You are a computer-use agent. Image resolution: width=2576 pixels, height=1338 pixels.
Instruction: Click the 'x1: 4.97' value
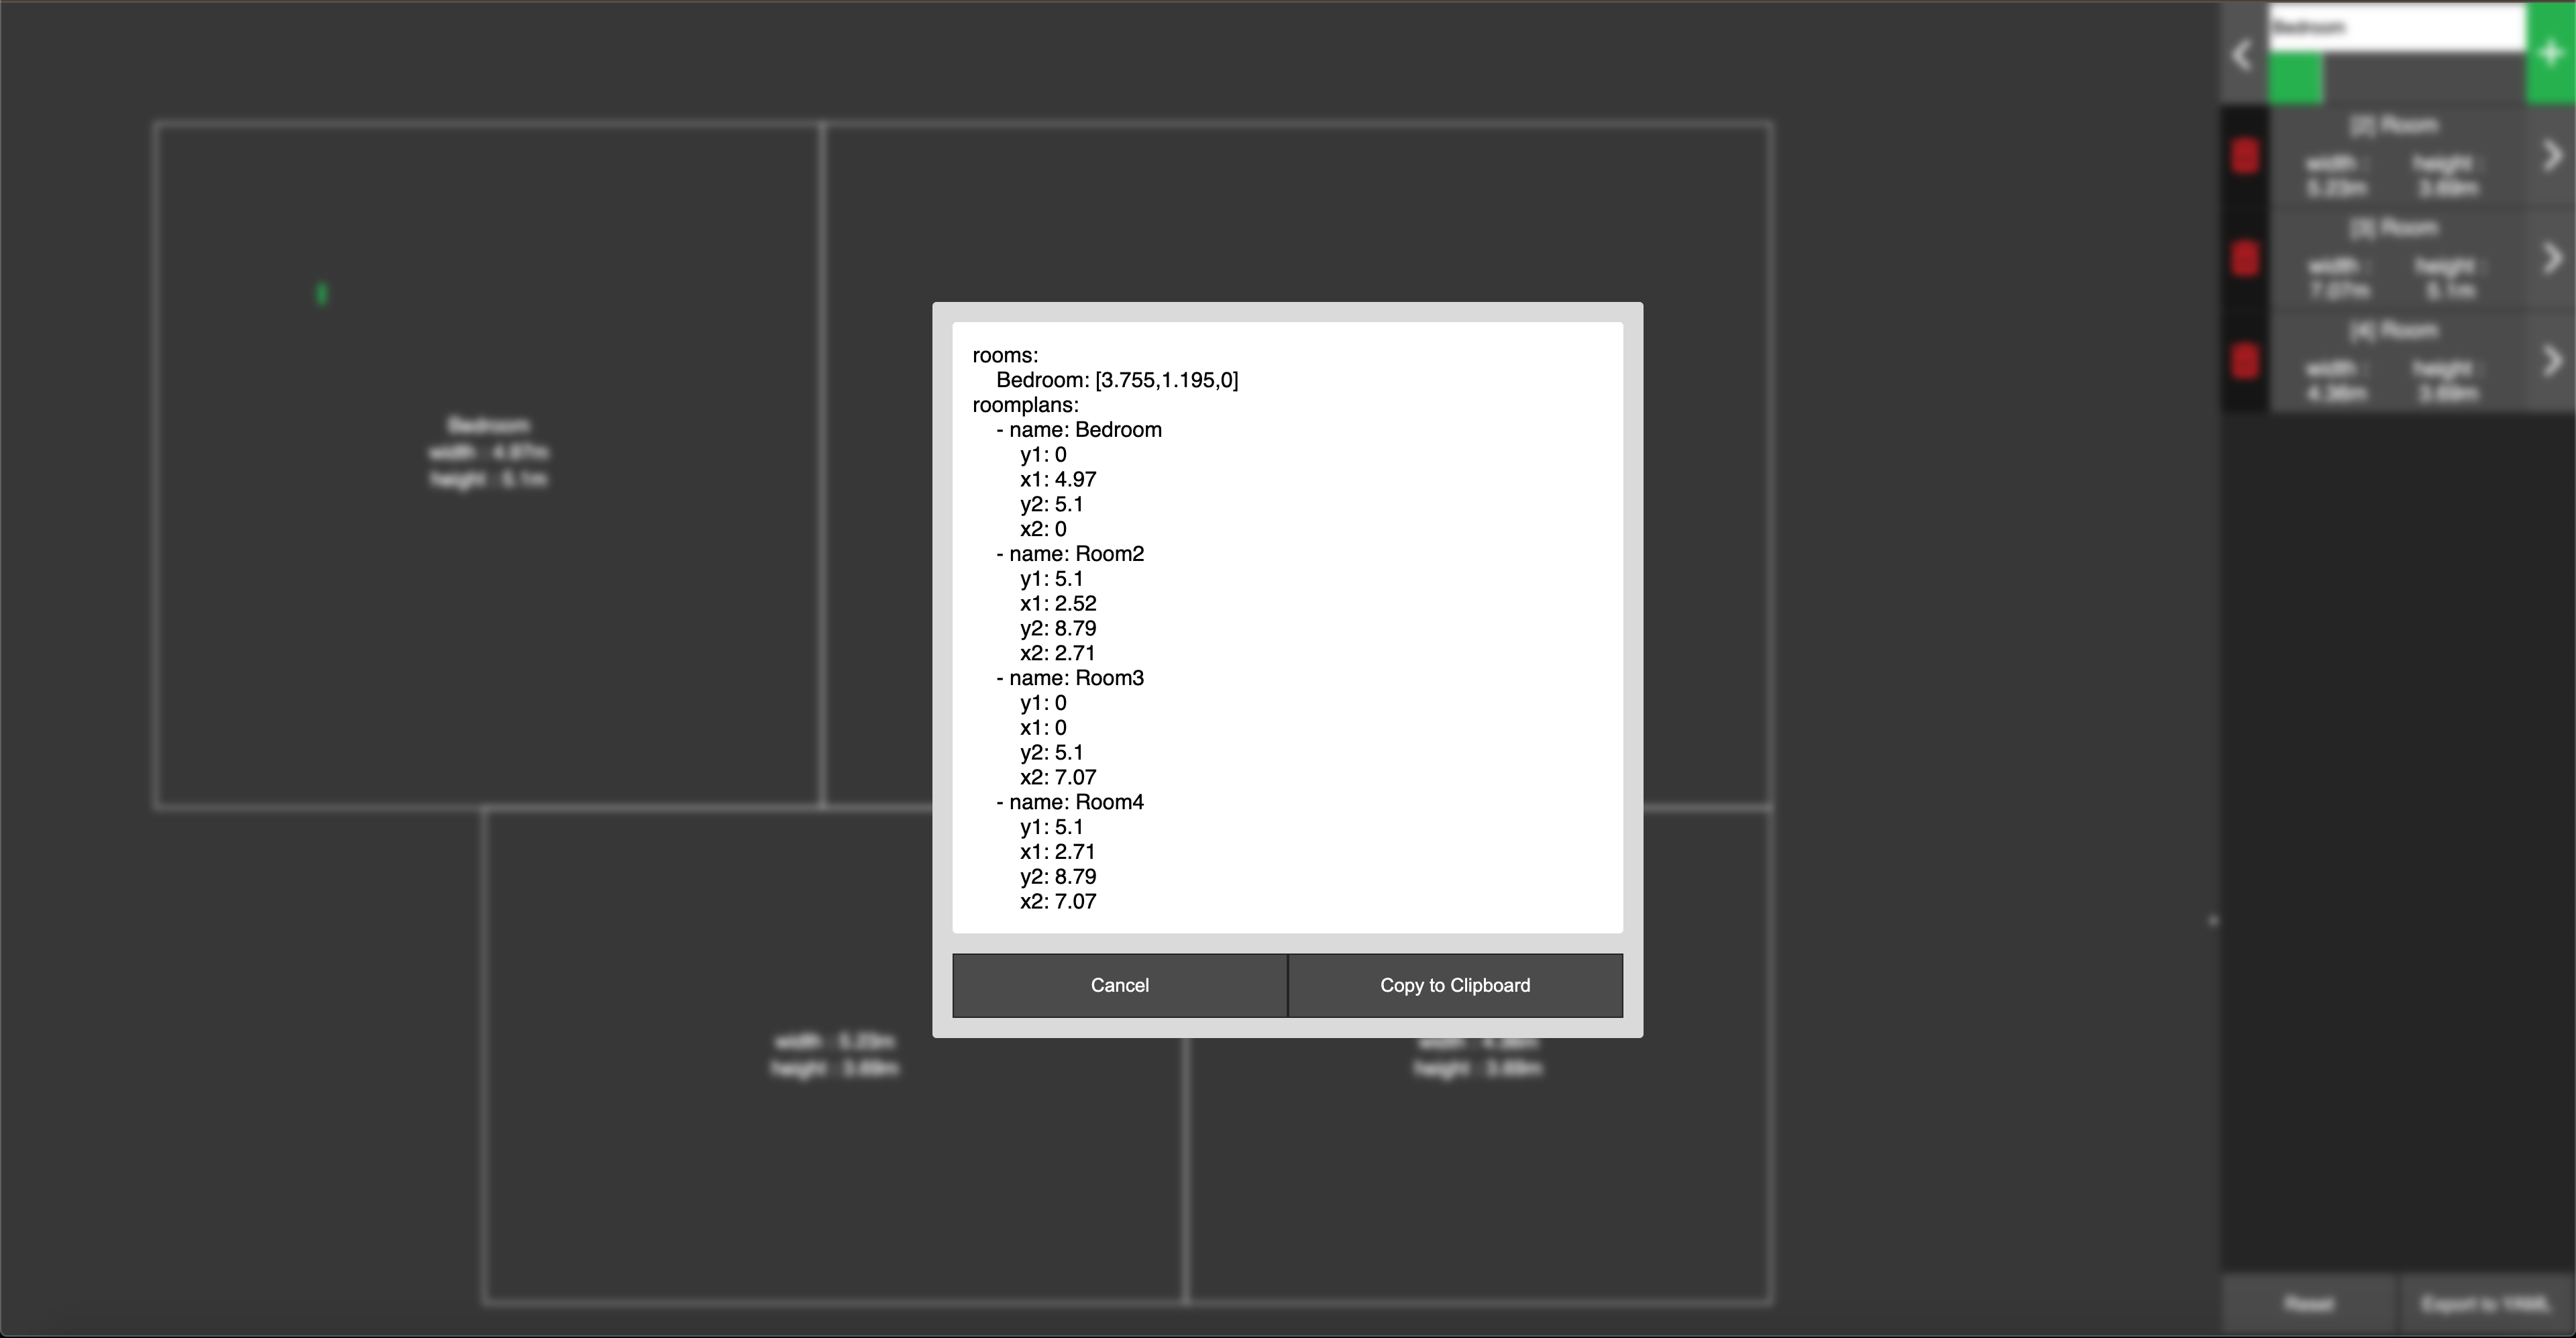pos(1058,479)
